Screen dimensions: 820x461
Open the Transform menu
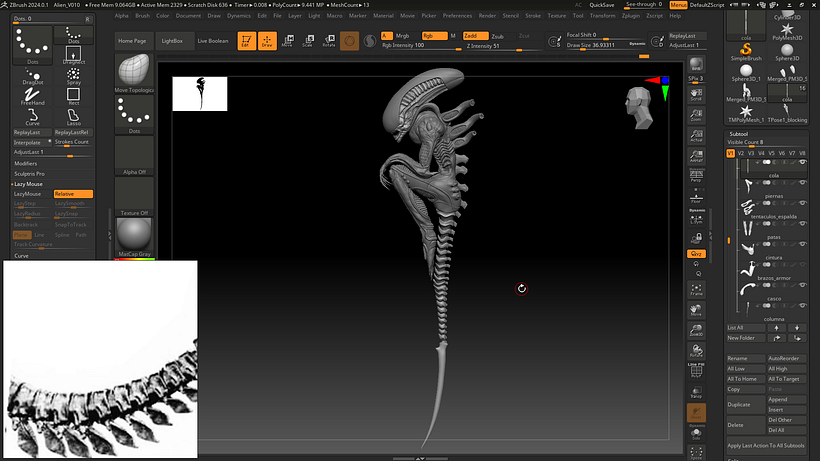[602, 16]
